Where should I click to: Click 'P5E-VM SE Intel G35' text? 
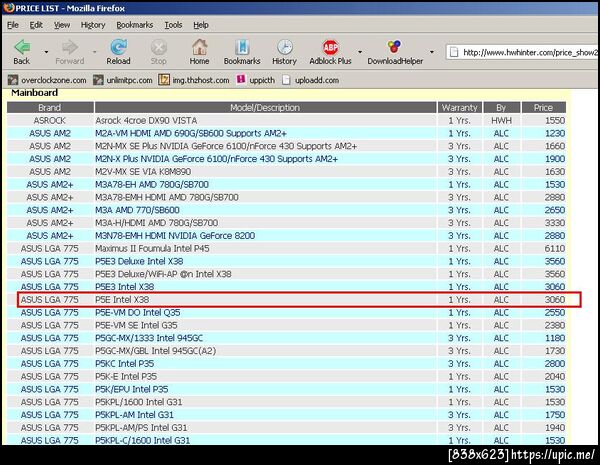click(136, 325)
